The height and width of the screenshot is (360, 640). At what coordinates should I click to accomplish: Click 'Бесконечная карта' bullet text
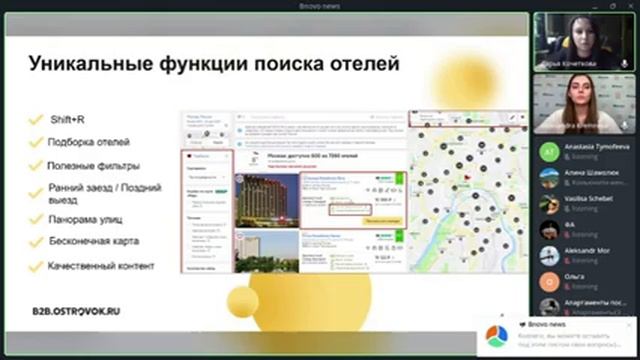(x=94, y=241)
